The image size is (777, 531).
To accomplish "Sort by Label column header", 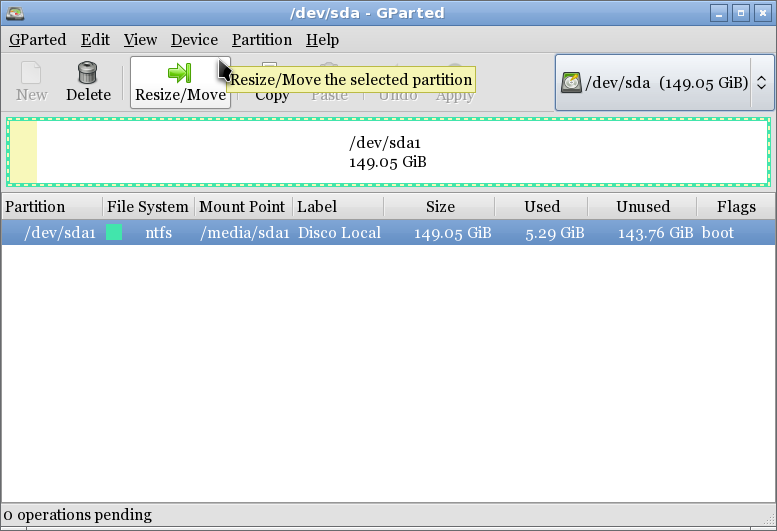I will pos(338,207).
